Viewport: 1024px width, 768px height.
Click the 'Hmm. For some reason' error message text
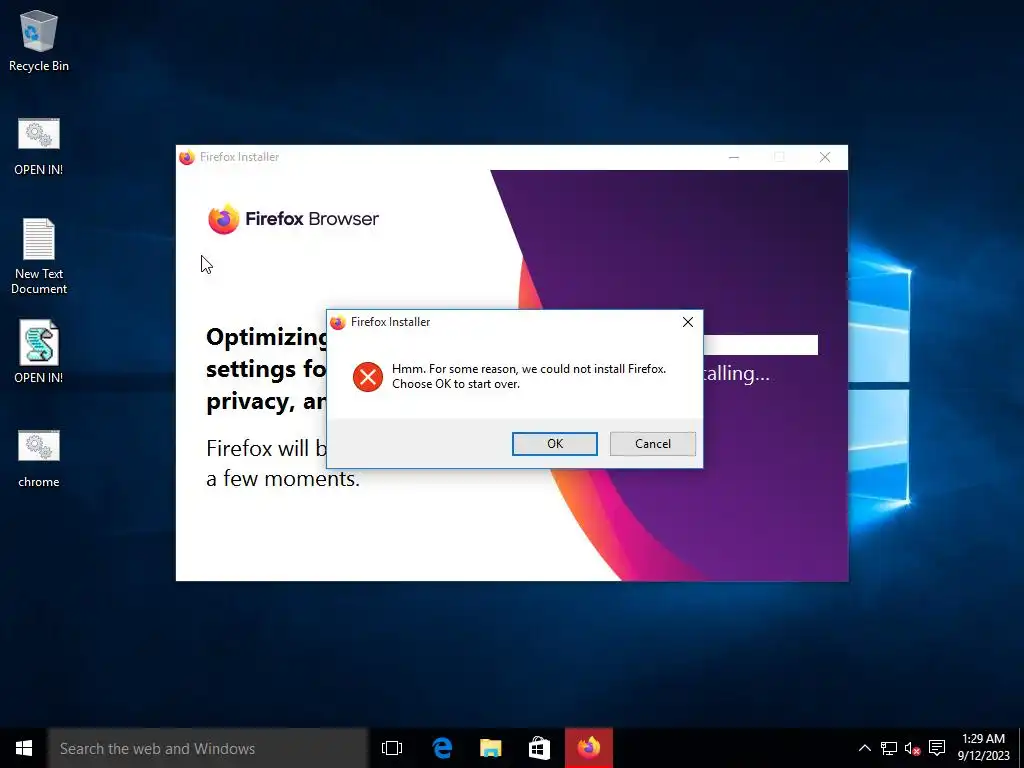(x=528, y=376)
